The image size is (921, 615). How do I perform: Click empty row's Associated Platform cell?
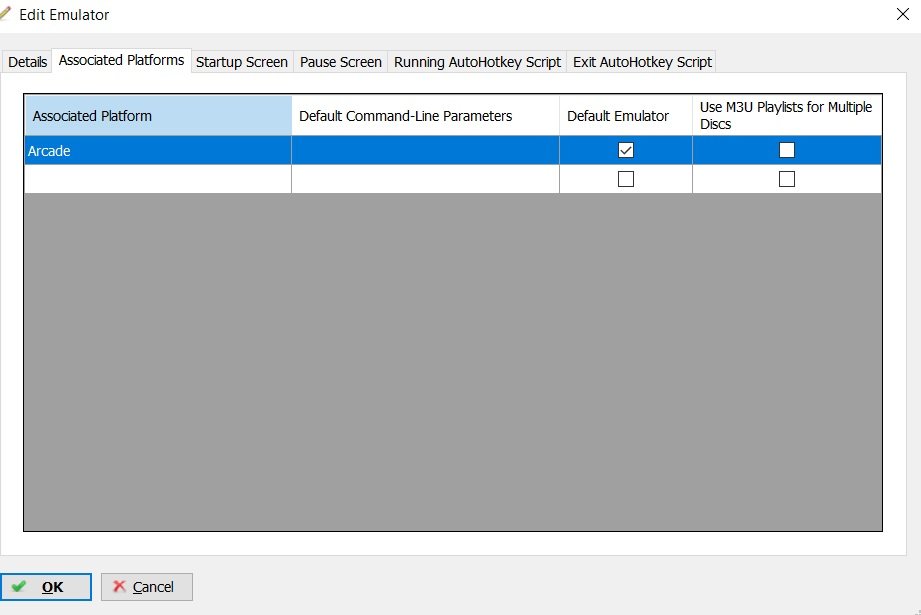[x=158, y=179]
